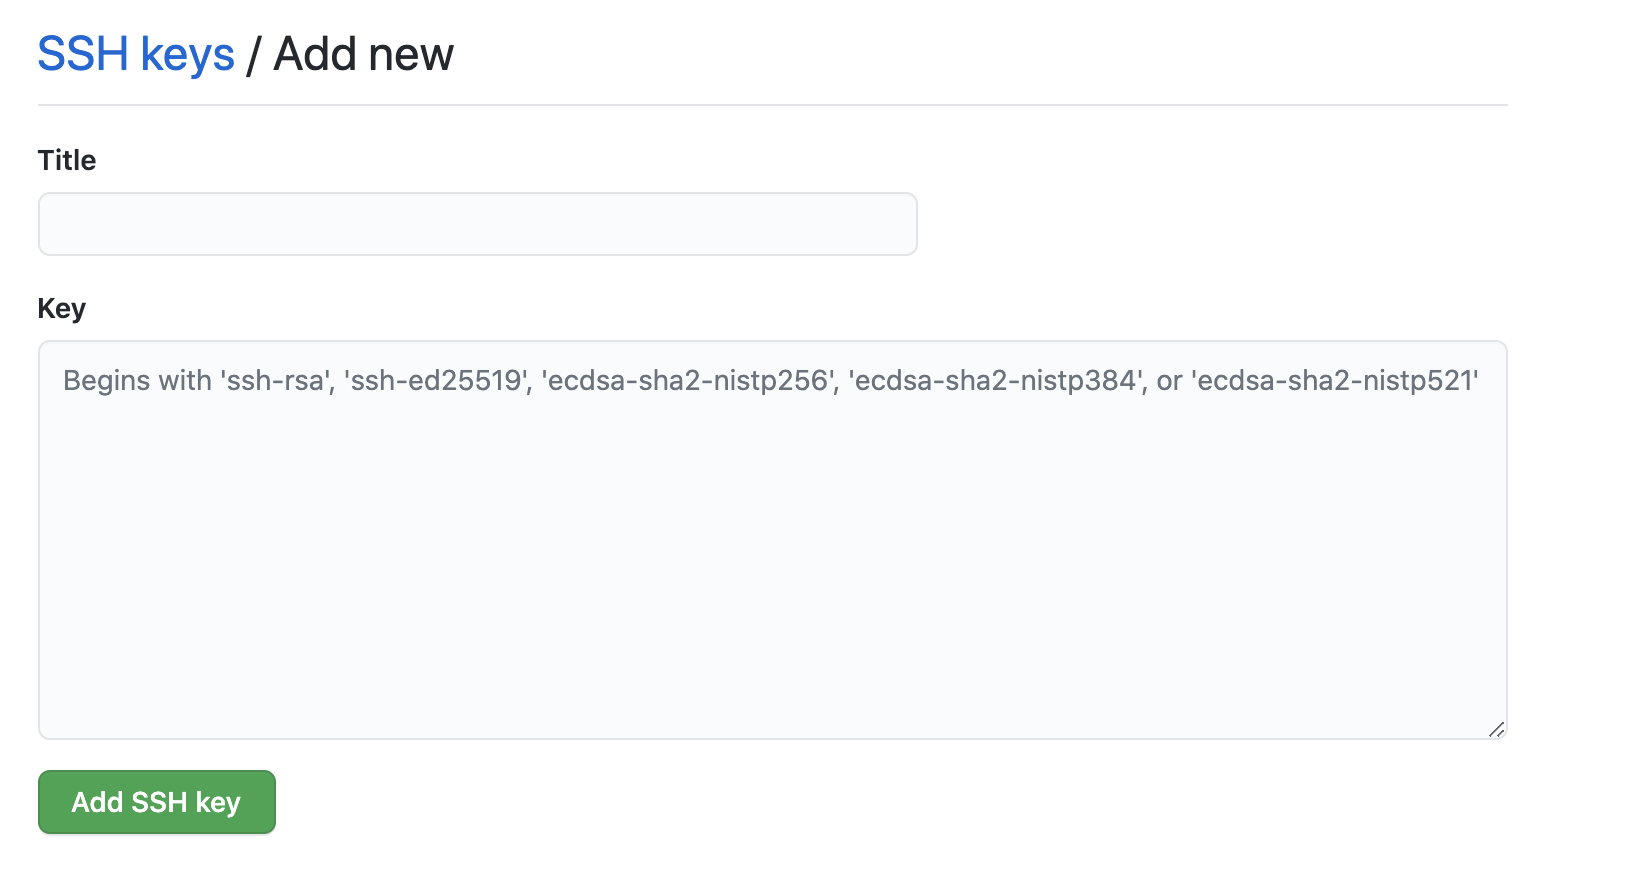Click the 'Add new' heading text
Viewport: 1642px width, 884px height.
point(364,54)
